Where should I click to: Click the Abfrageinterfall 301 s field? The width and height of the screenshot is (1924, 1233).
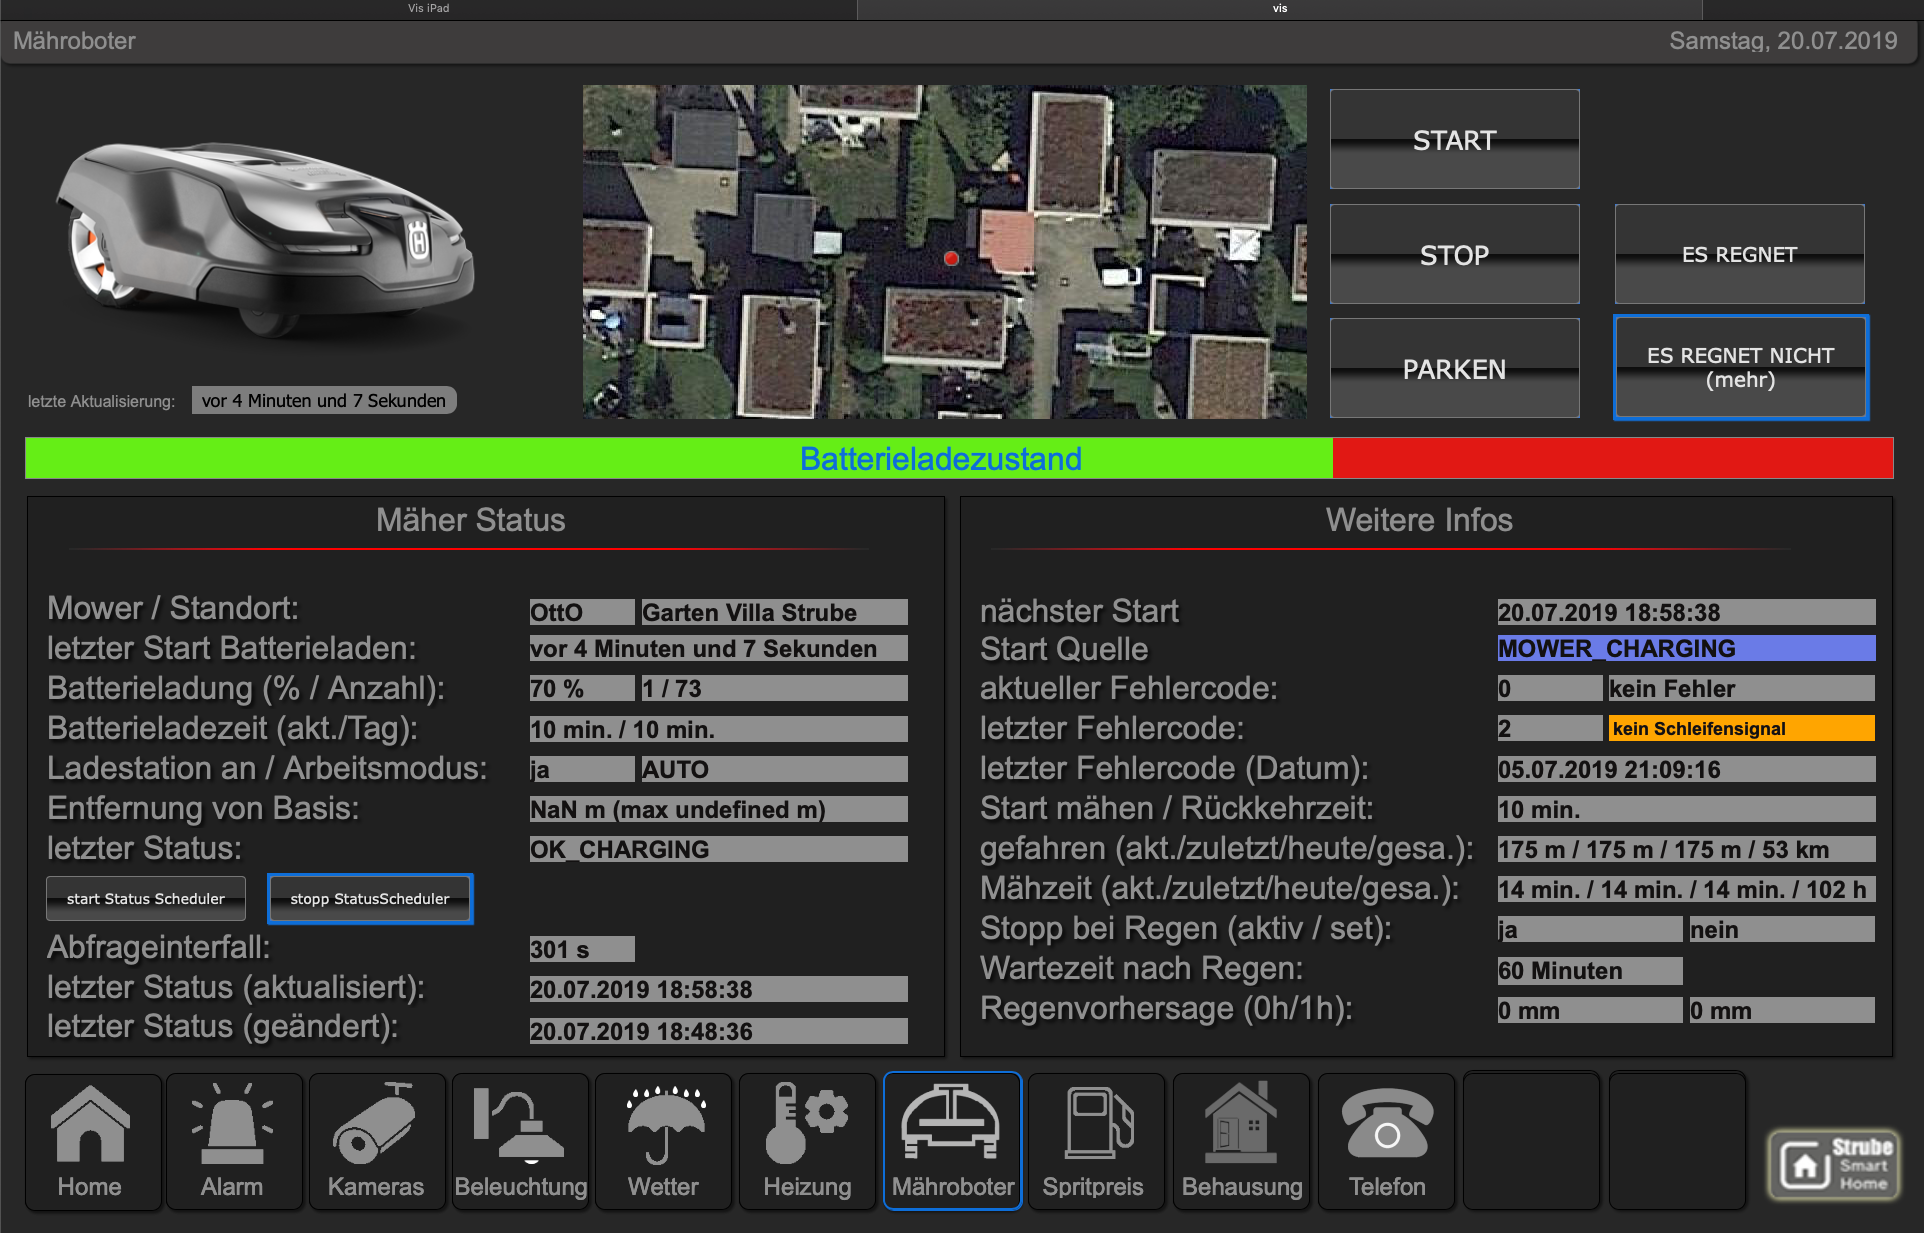582,949
